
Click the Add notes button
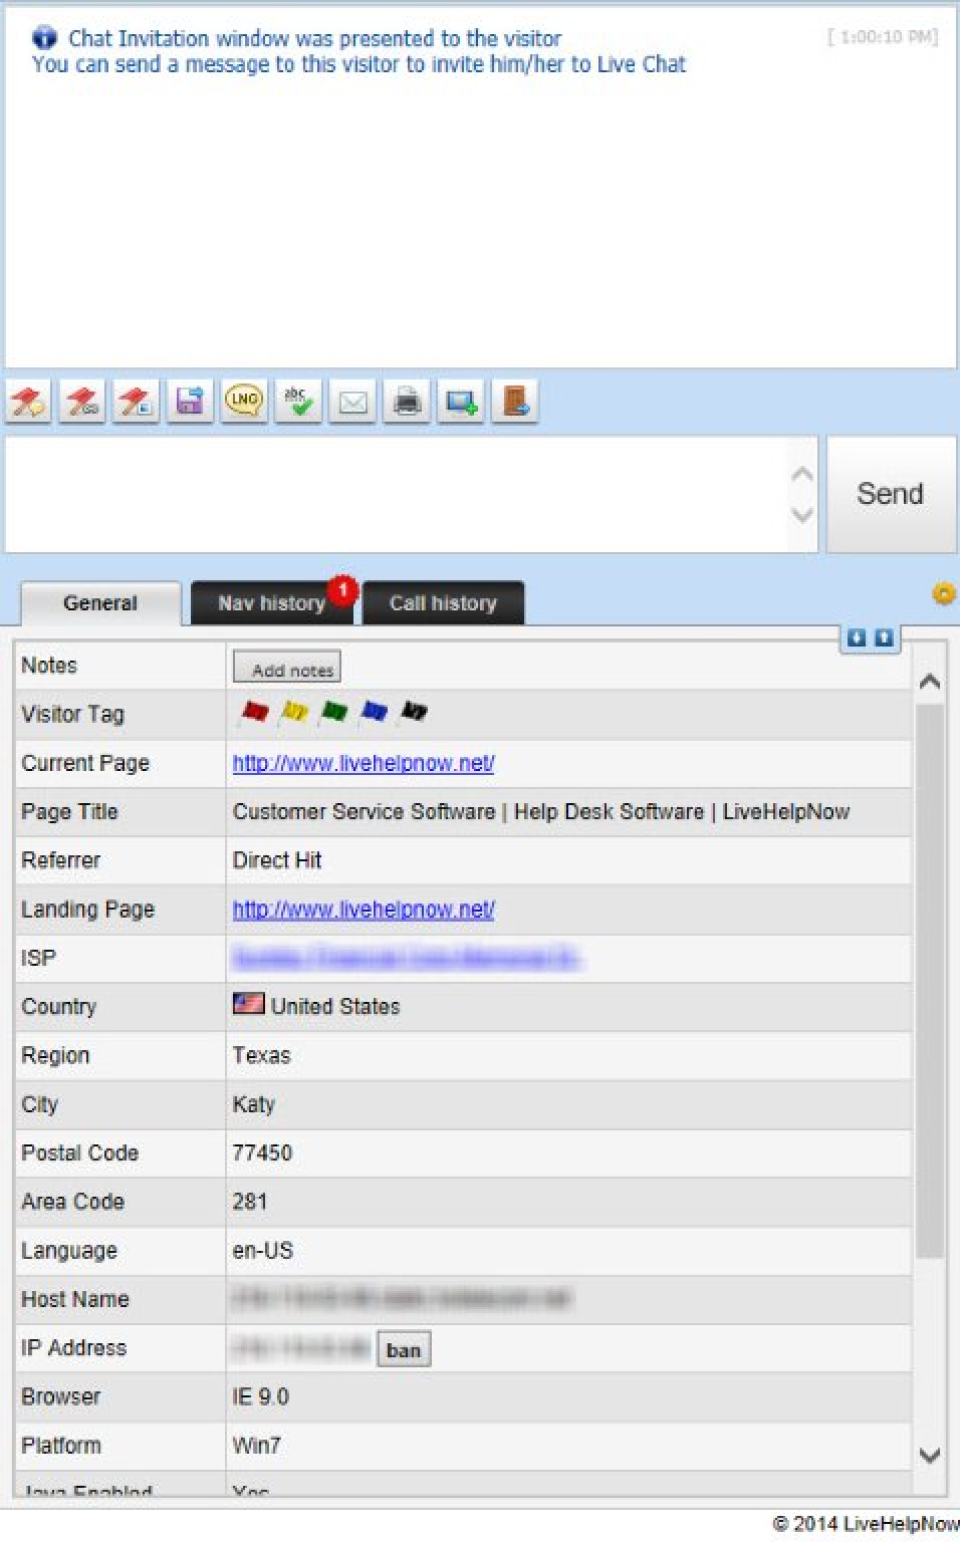287,667
